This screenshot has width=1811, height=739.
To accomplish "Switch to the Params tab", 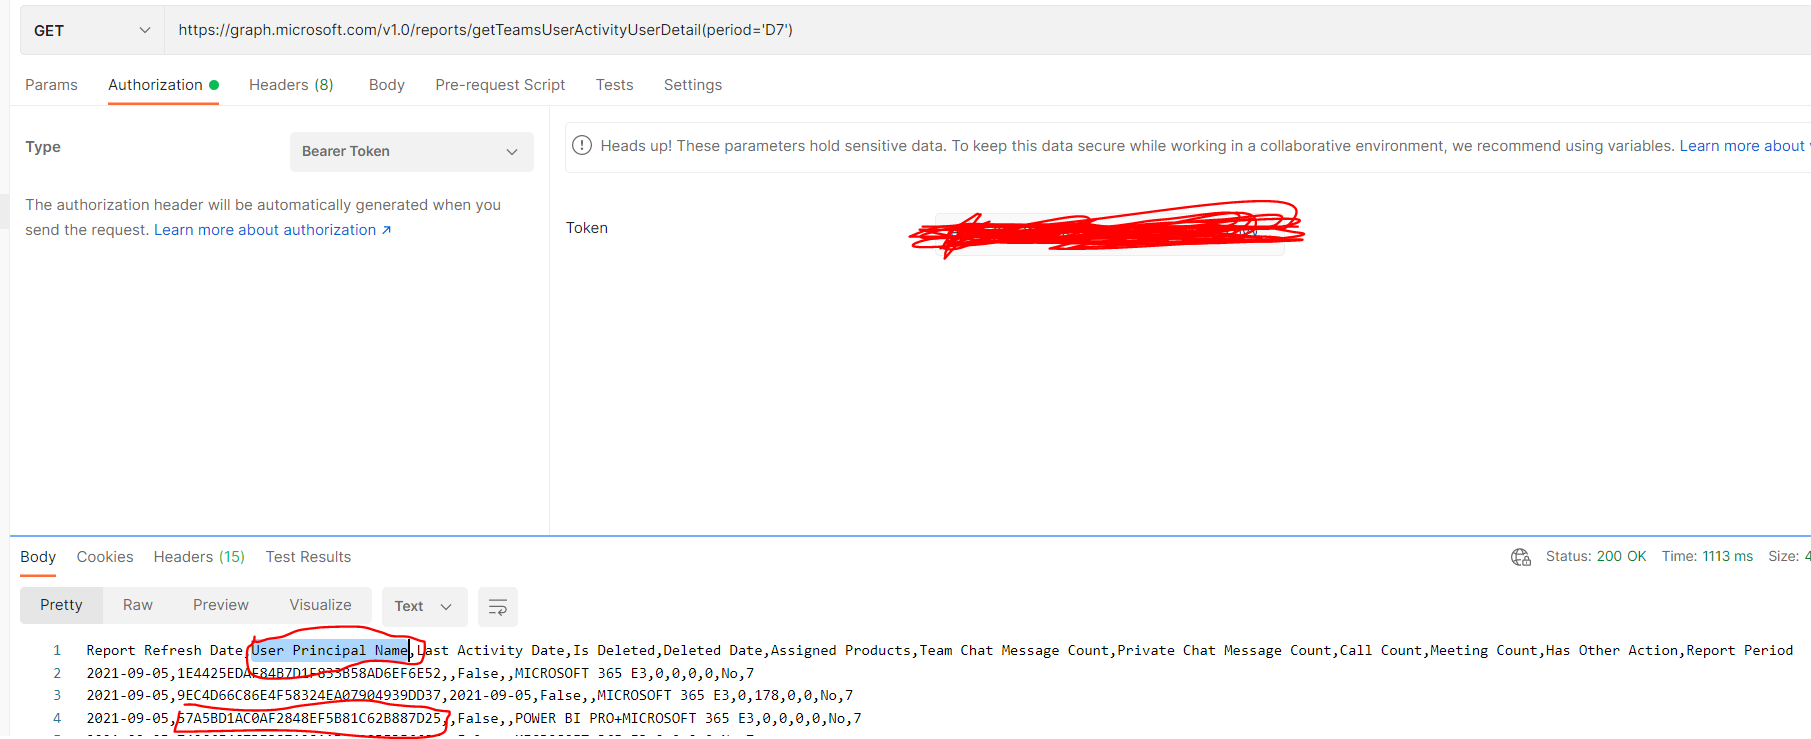I will click(x=51, y=85).
